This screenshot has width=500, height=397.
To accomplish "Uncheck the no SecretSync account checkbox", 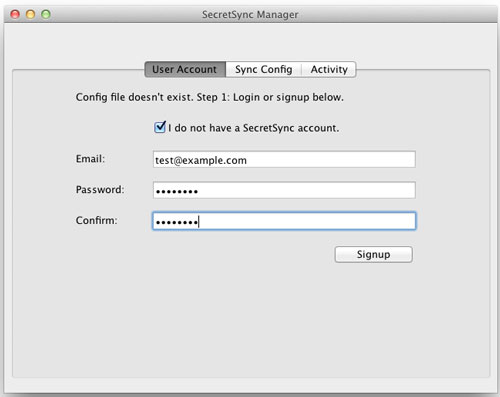I will [160, 127].
